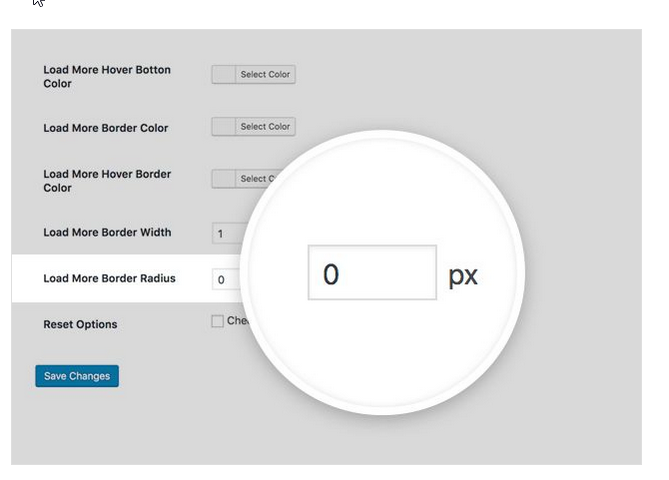Image resolution: width=669 pixels, height=480 pixels.
Task: Click the Load More Hover Botton Color swatch
Action: [224, 75]
